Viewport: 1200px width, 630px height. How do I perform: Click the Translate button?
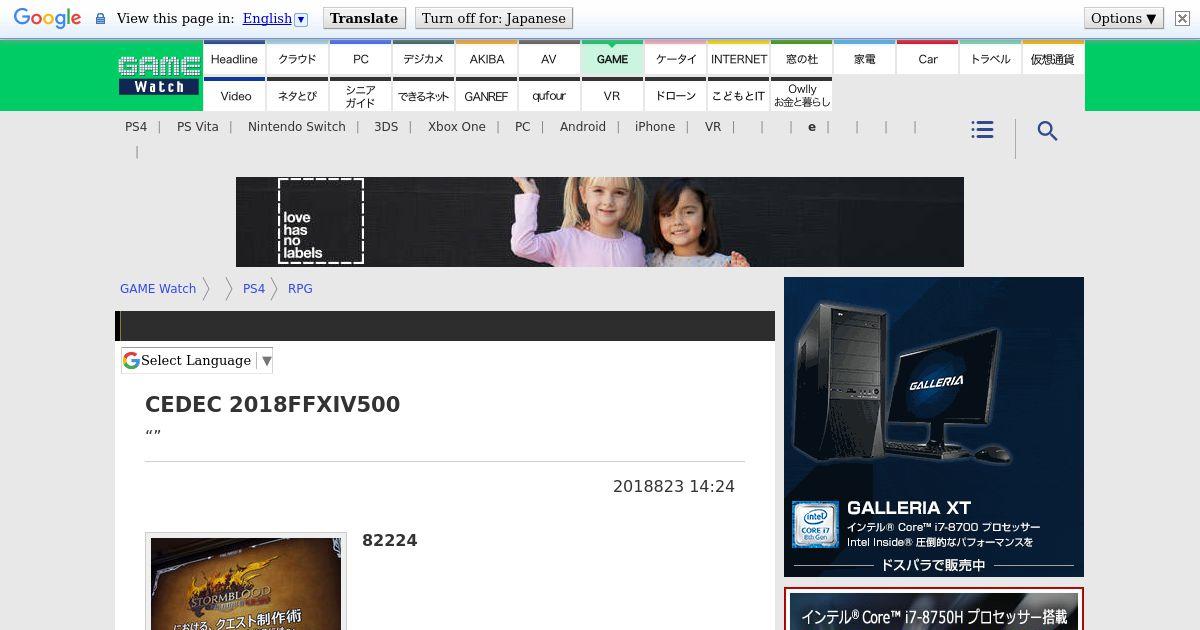coord(364,18)
